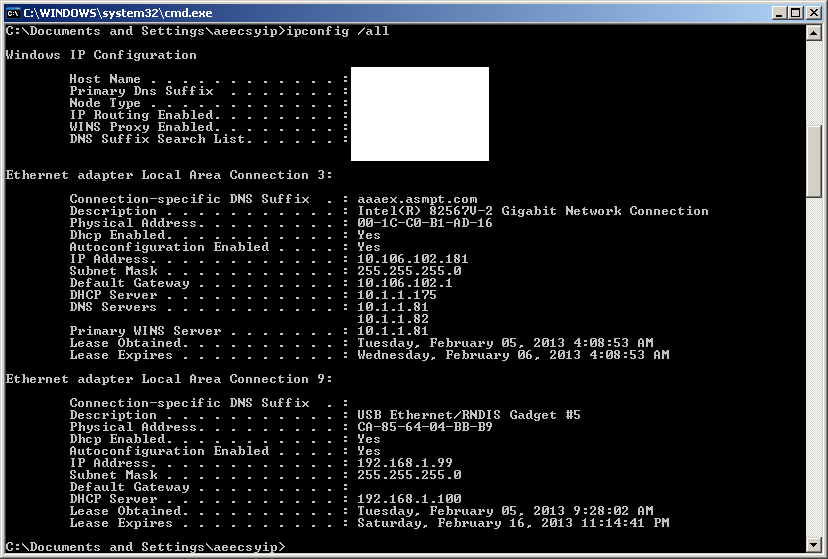Screen dimensions: 828x559
Task: Click the scrollbar up arrow
Action: (814, 33)
